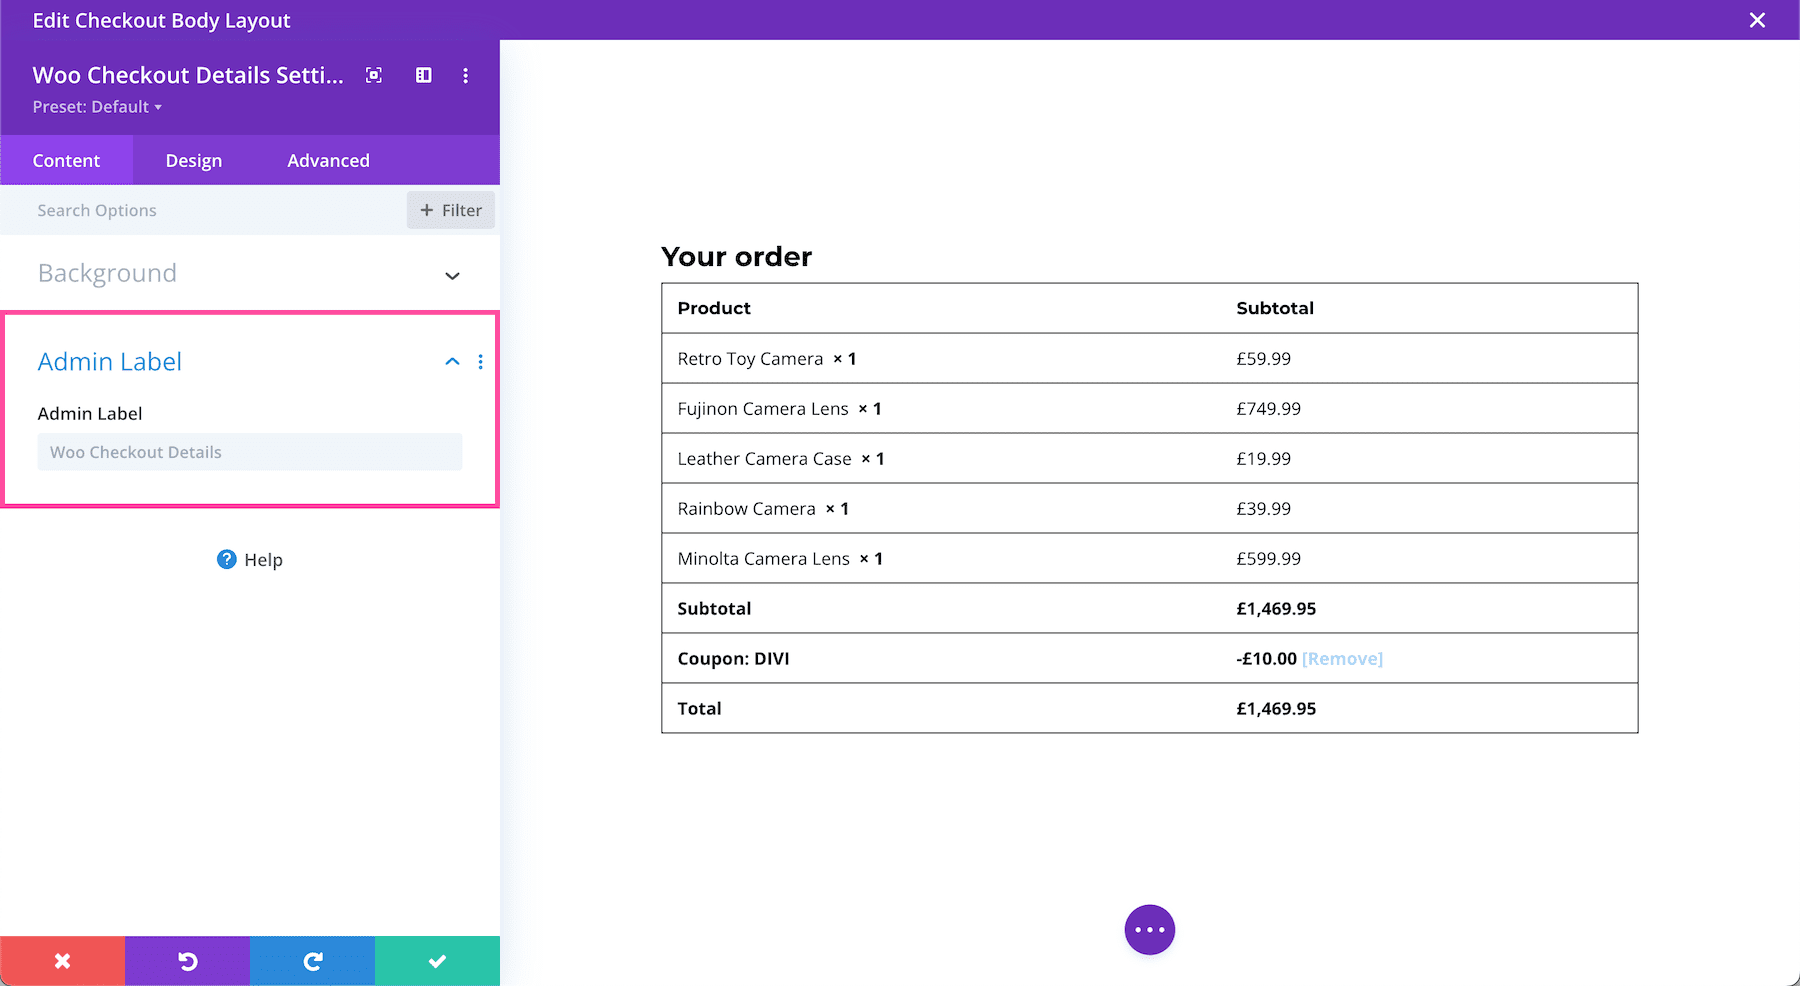The width and height of the screenshot is (1800, 986).
Task: Click the Help question mark icon
Action: coord(227,560)
